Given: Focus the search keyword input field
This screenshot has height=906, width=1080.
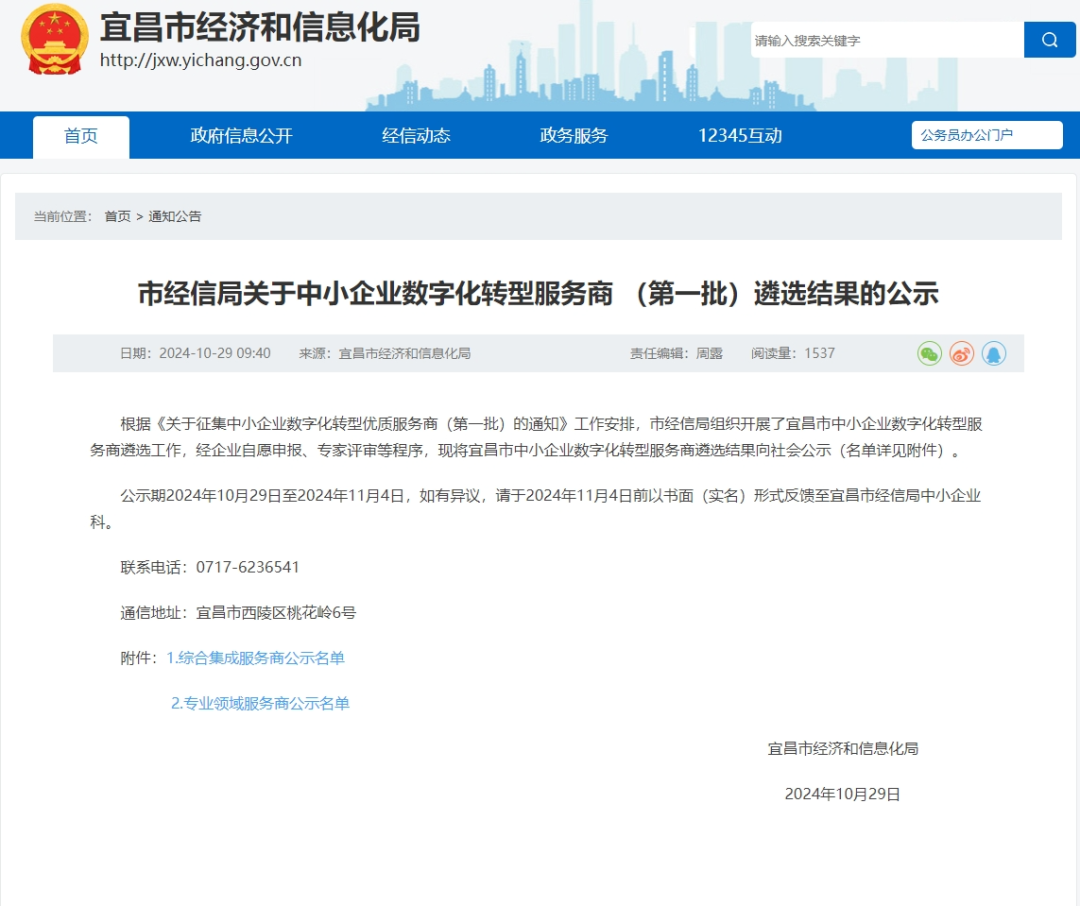Looking at the screenshot, I should pos(887,40).
